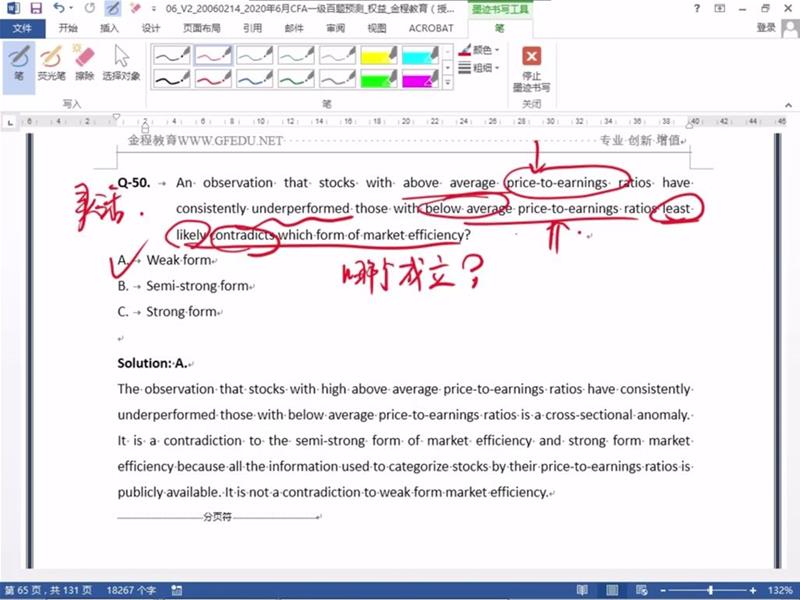Screen dimensions: 800x600
Task: Open the Help question mark icon
Action: point(697,8)
